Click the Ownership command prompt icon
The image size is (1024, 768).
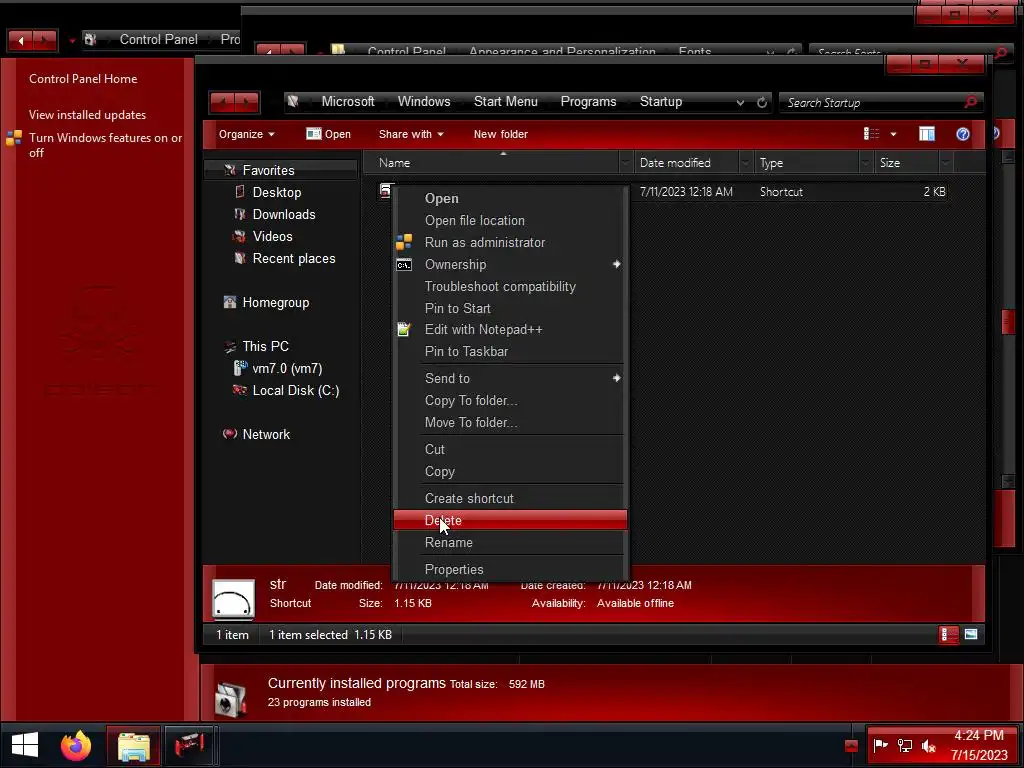tap(404, 264)
